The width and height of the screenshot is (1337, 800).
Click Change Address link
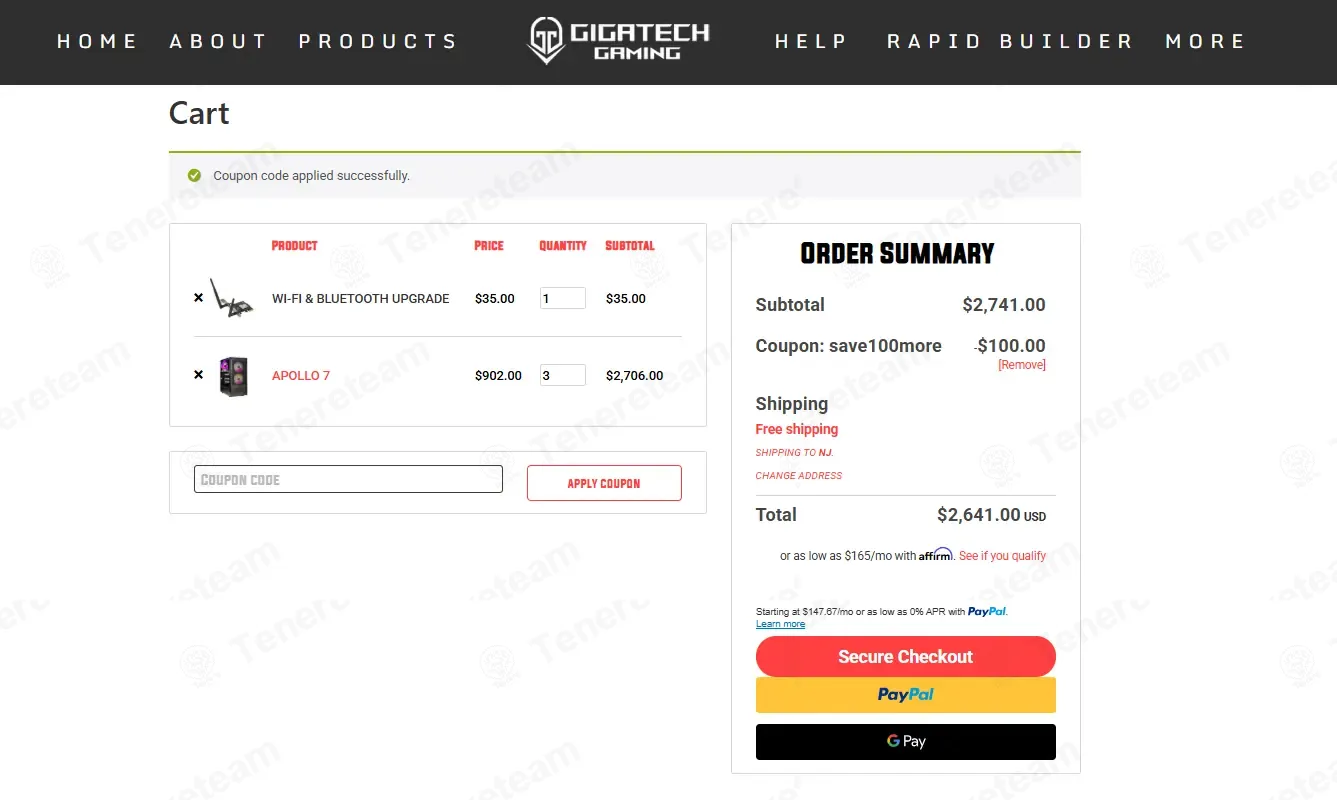tap(799, 476)
